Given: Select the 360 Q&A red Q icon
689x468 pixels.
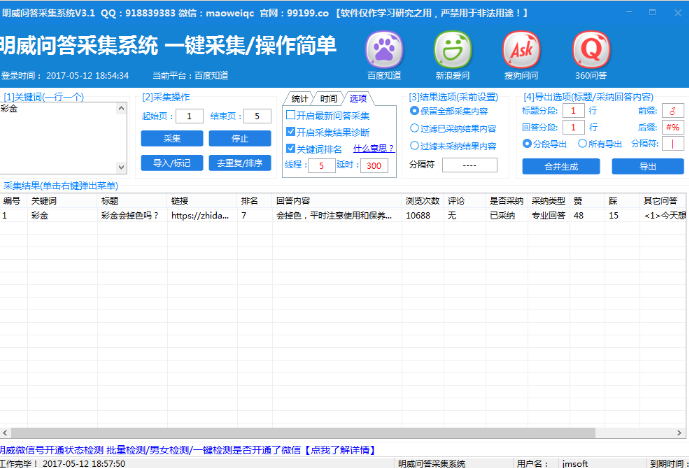Looking at the screenshot, I should coord(591,50).
